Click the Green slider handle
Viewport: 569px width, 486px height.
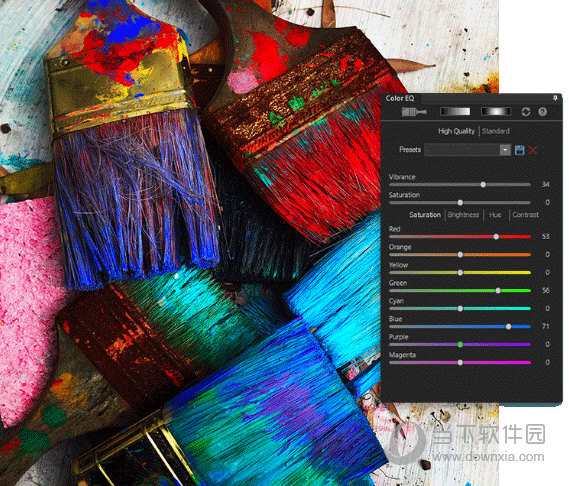pyautogui.click(x=498, y=291)
